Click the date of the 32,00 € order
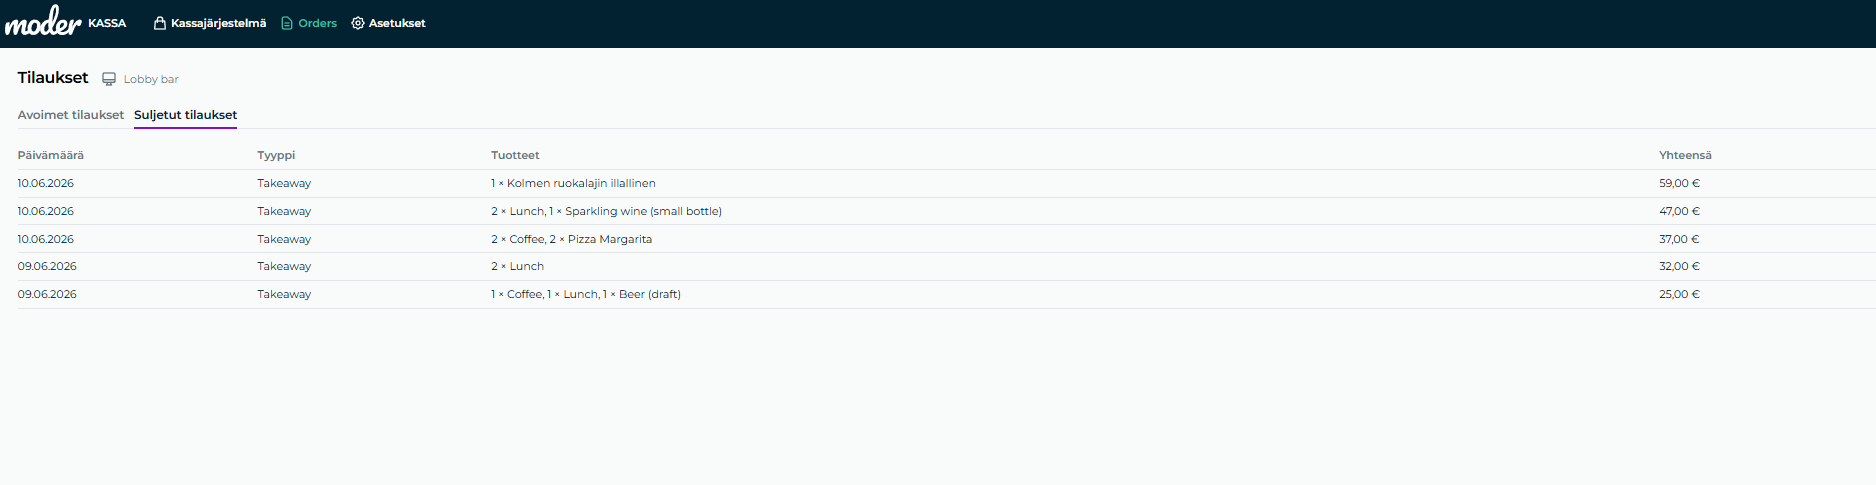Image resolution: width=1876 pixels, height=485 pixels. point(47,266)
